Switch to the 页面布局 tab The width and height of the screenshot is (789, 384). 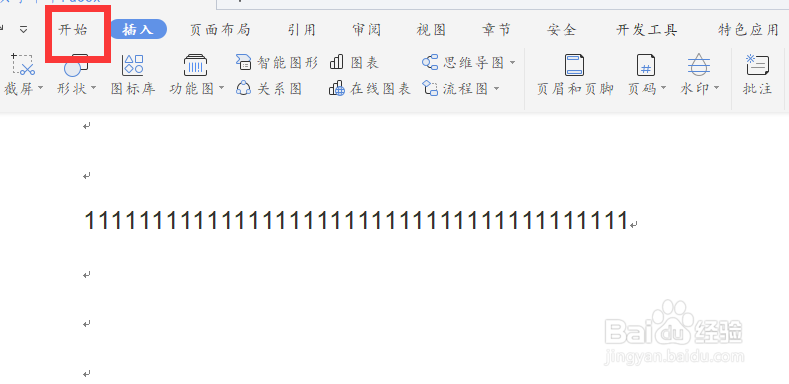coord(220,30)
